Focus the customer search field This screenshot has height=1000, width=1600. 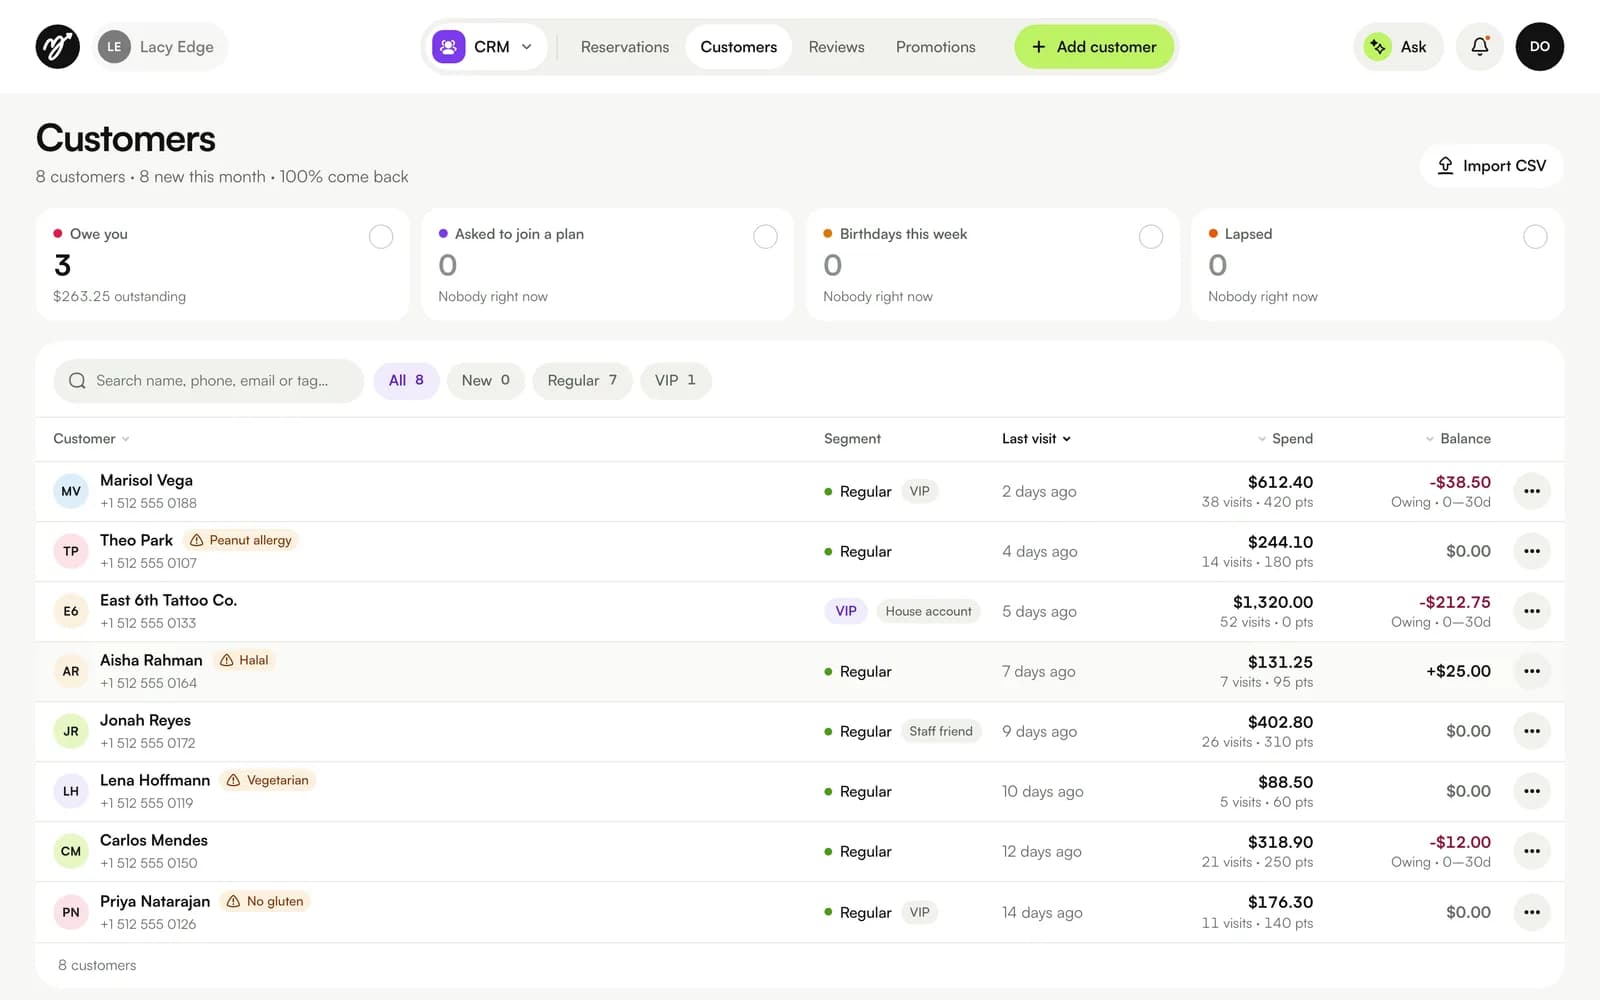pyautogui.click(x=208, y=381)
